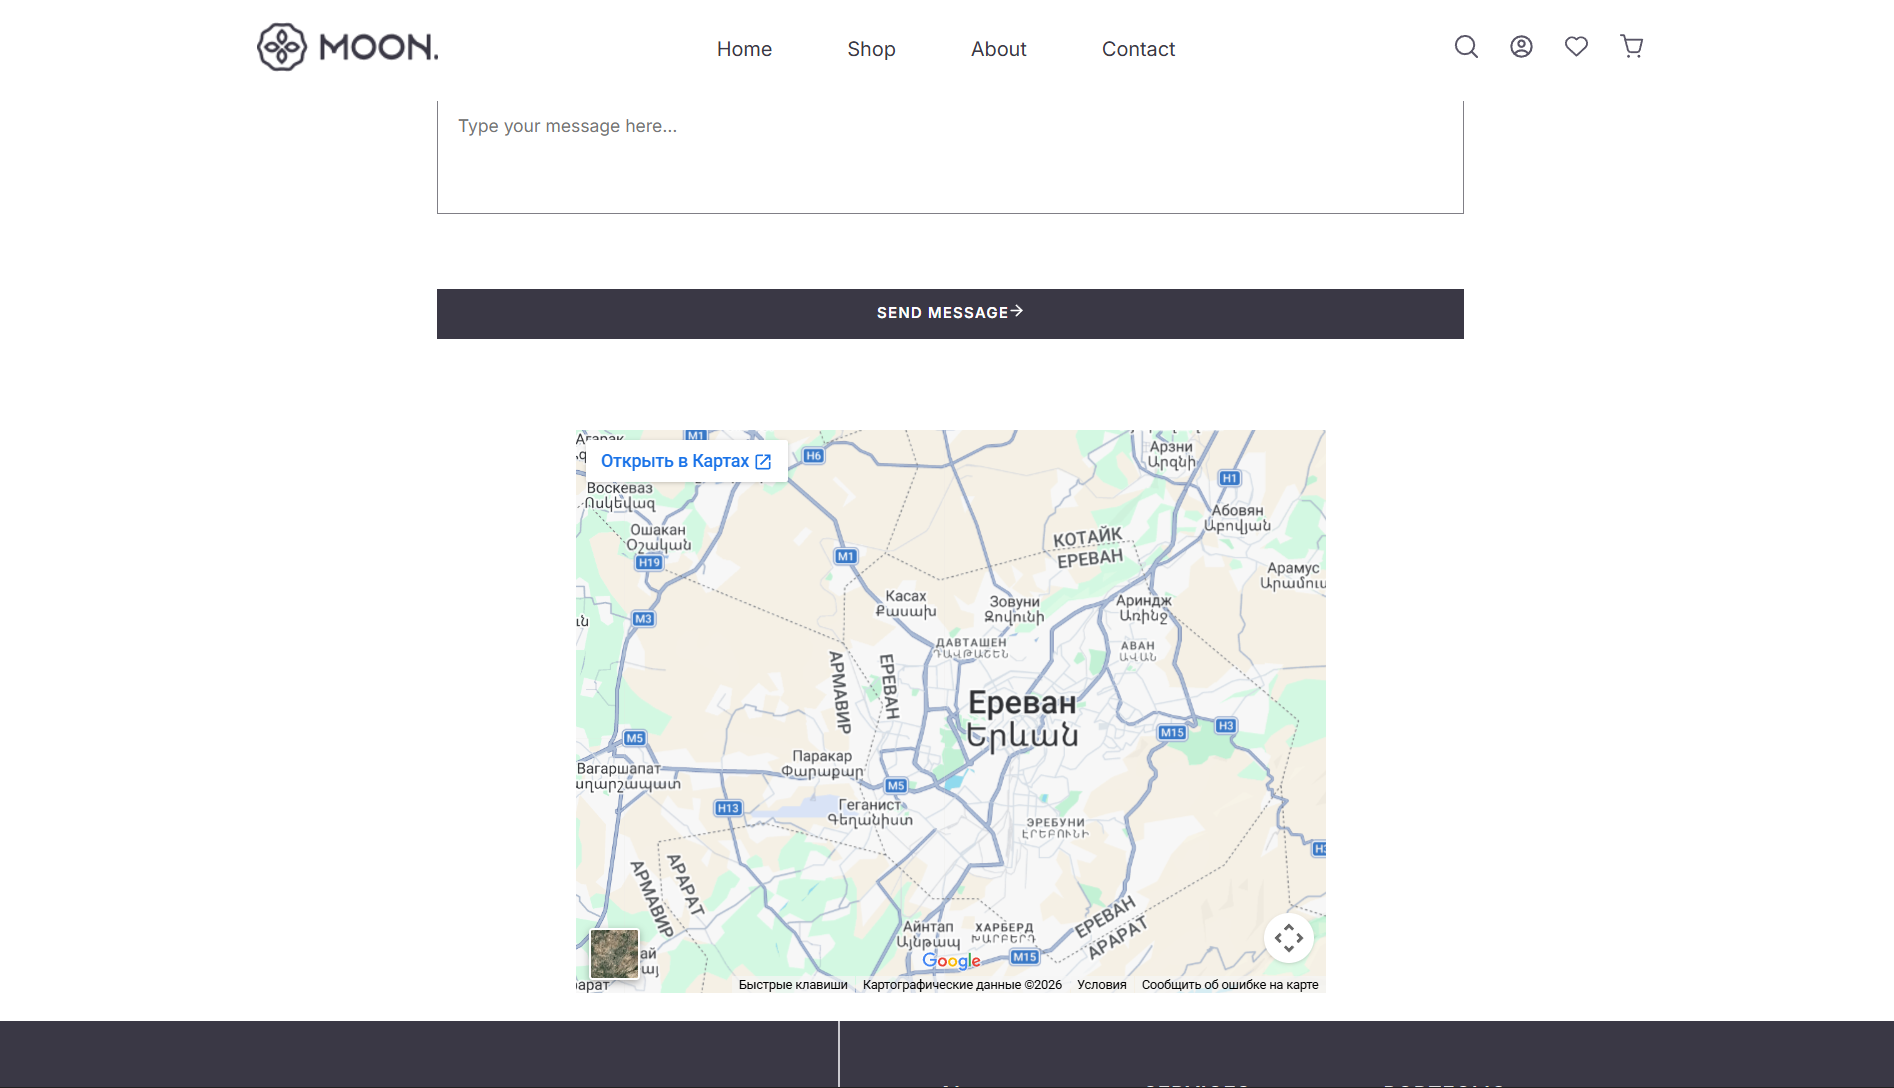The width and height of the screenshot is (1894, 1088).
Task: Navigate to Contact page
Action: coord(1138,49)
